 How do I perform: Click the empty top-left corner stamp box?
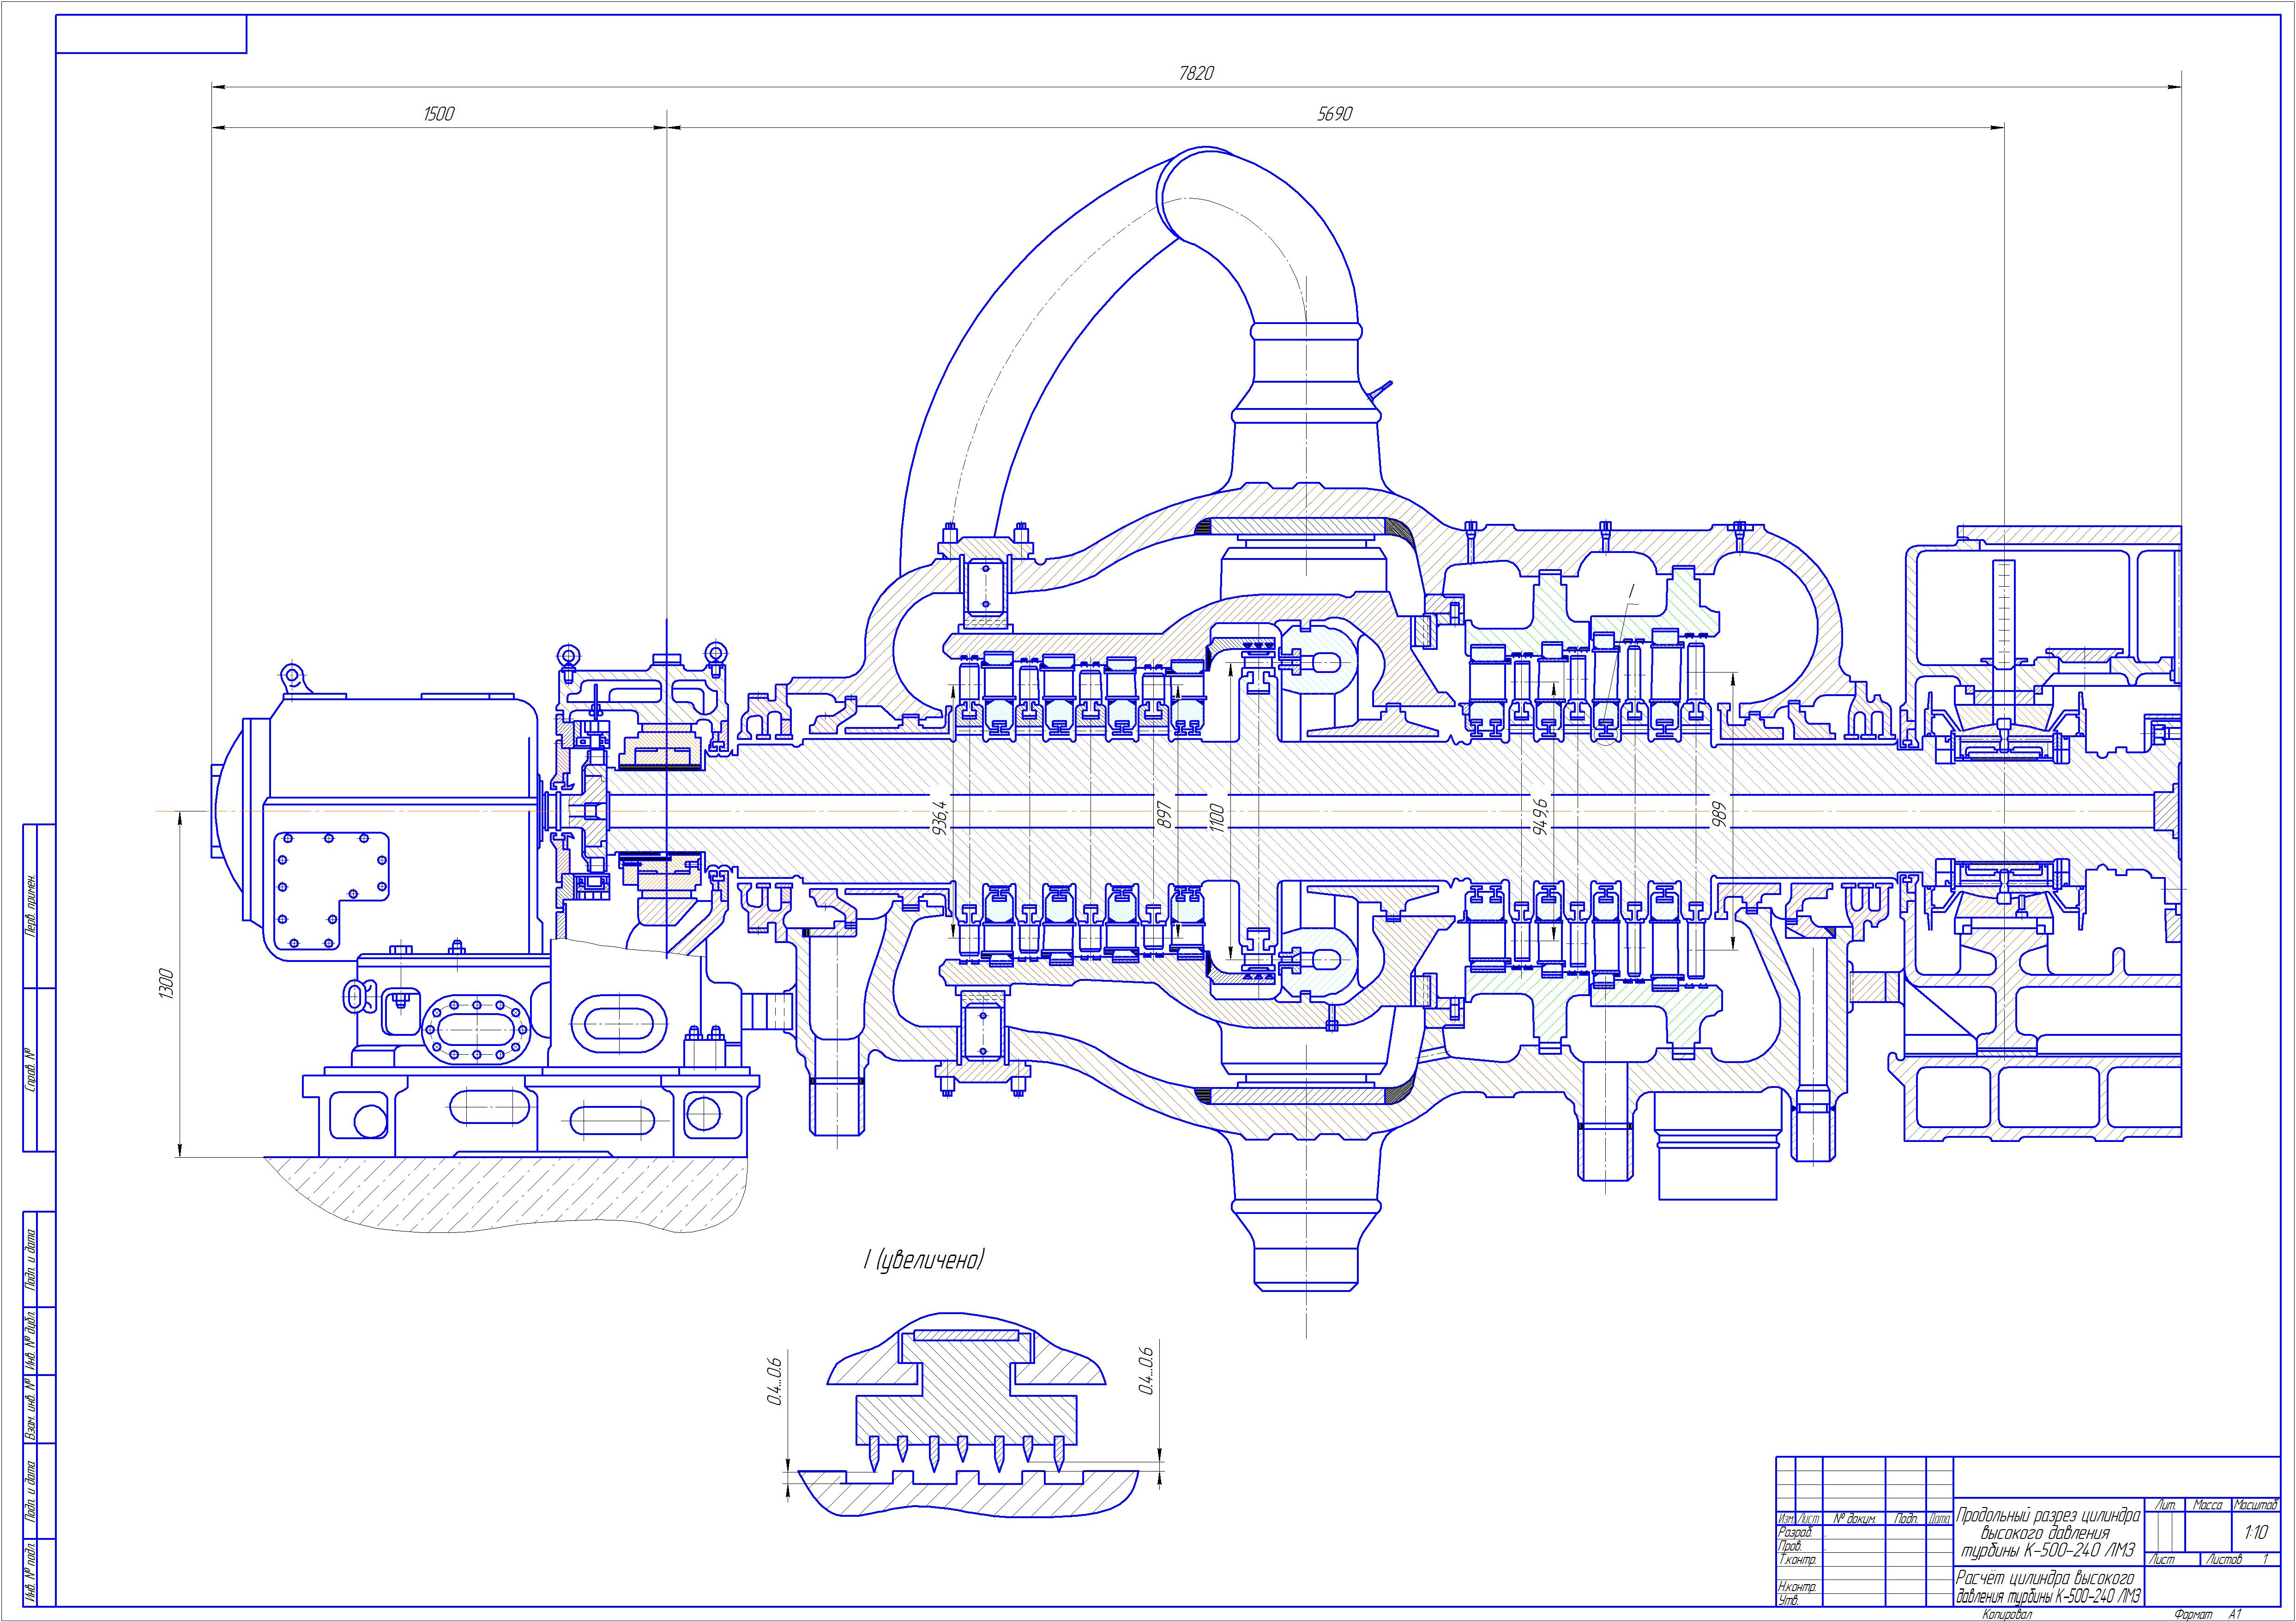pos(151,34)
